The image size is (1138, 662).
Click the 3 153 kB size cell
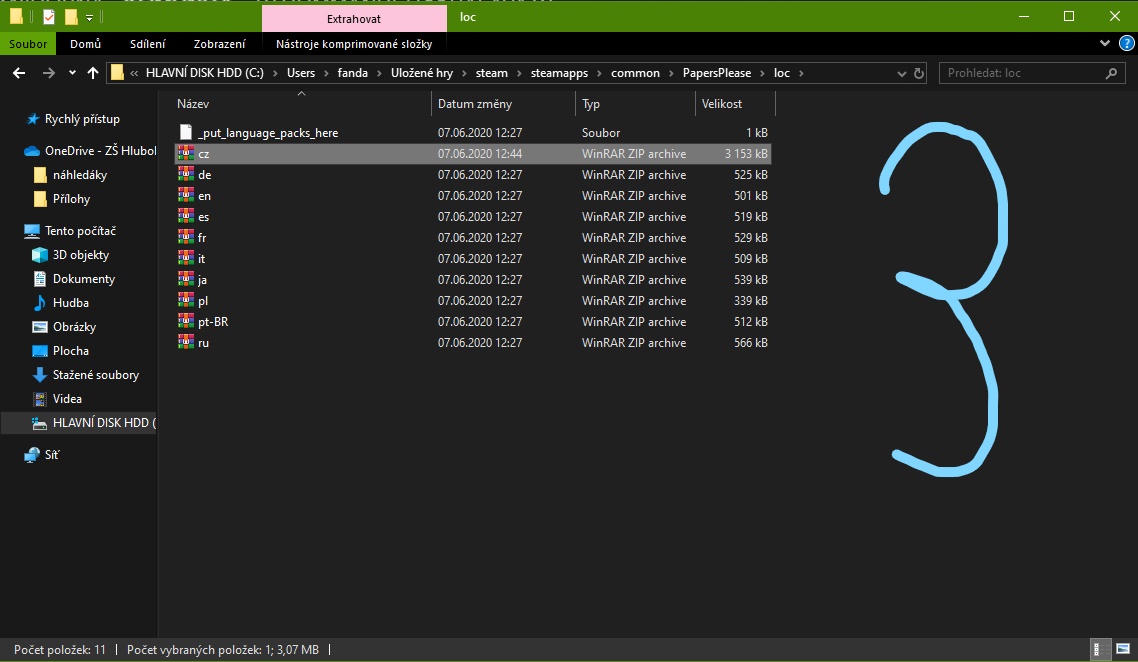pyautogui.click(x=745, y=154)
